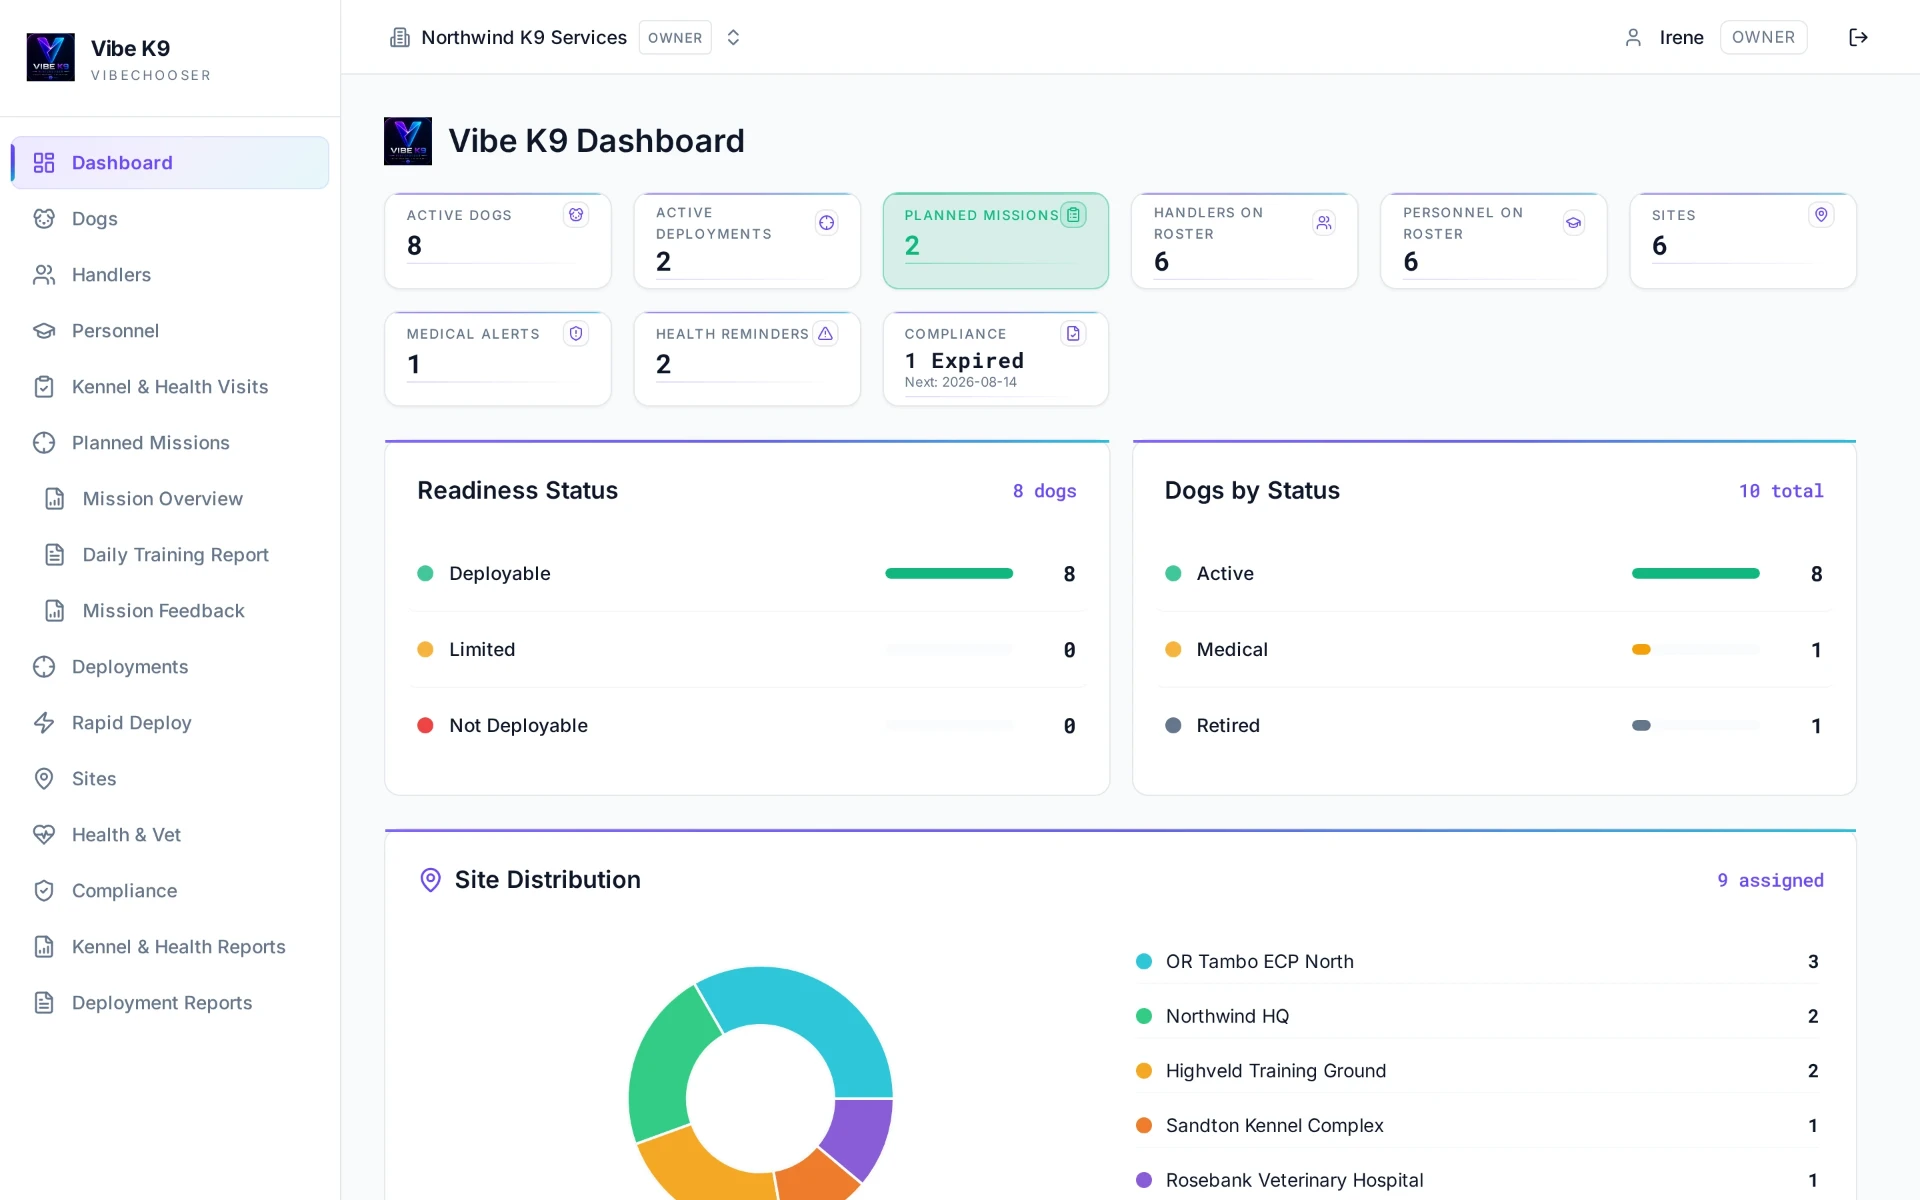Open the Active Deployments stat card
This screenshot has height=1200, width=1920.
tap(747, 241)
